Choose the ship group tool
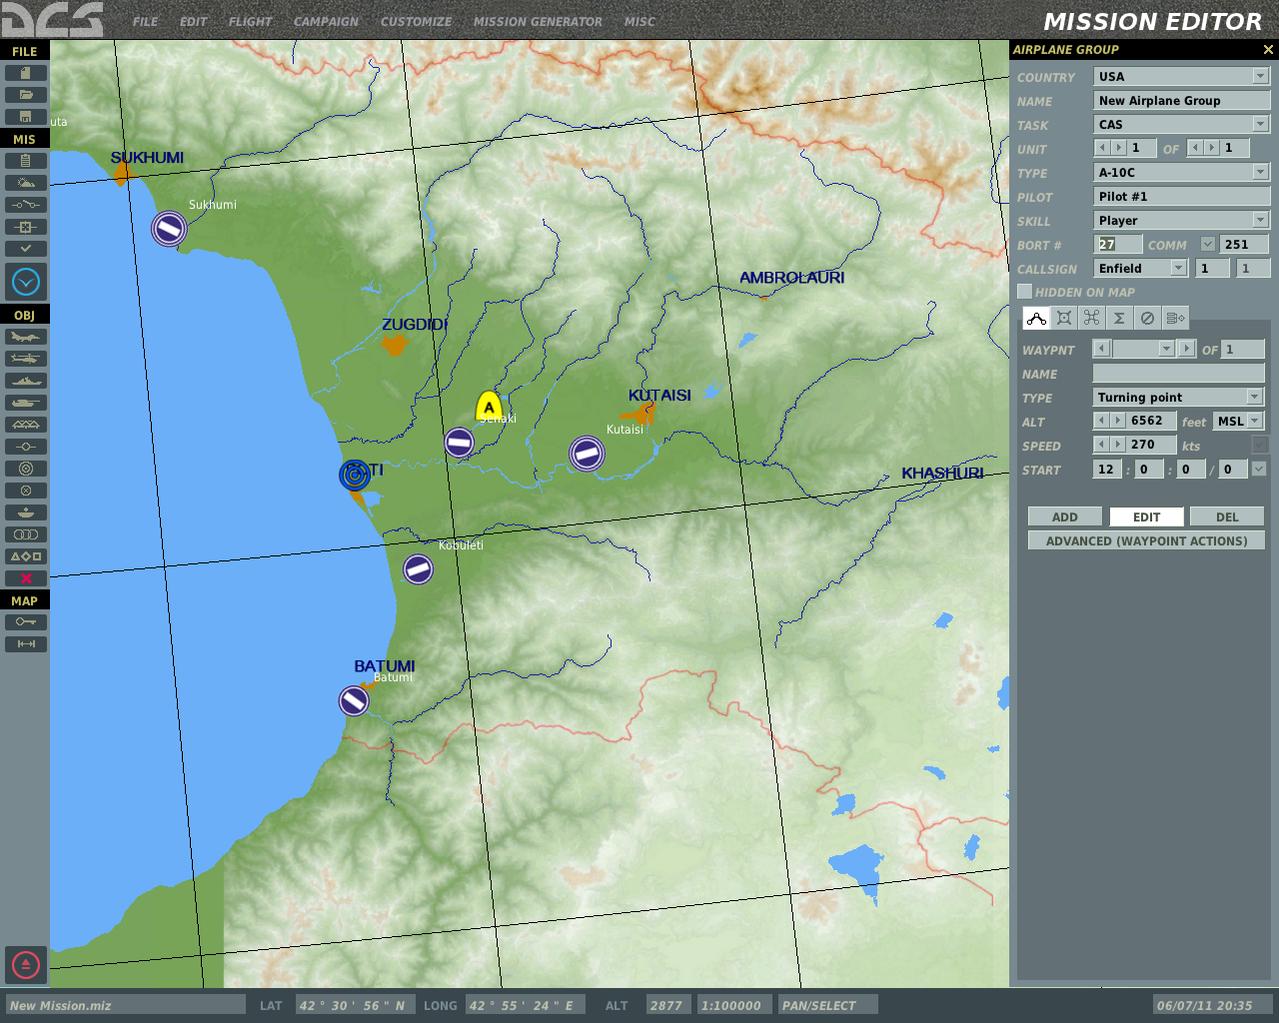The width and height of the screenshot is (1279, 1023). pyautogui.click(x=25, y=381)
